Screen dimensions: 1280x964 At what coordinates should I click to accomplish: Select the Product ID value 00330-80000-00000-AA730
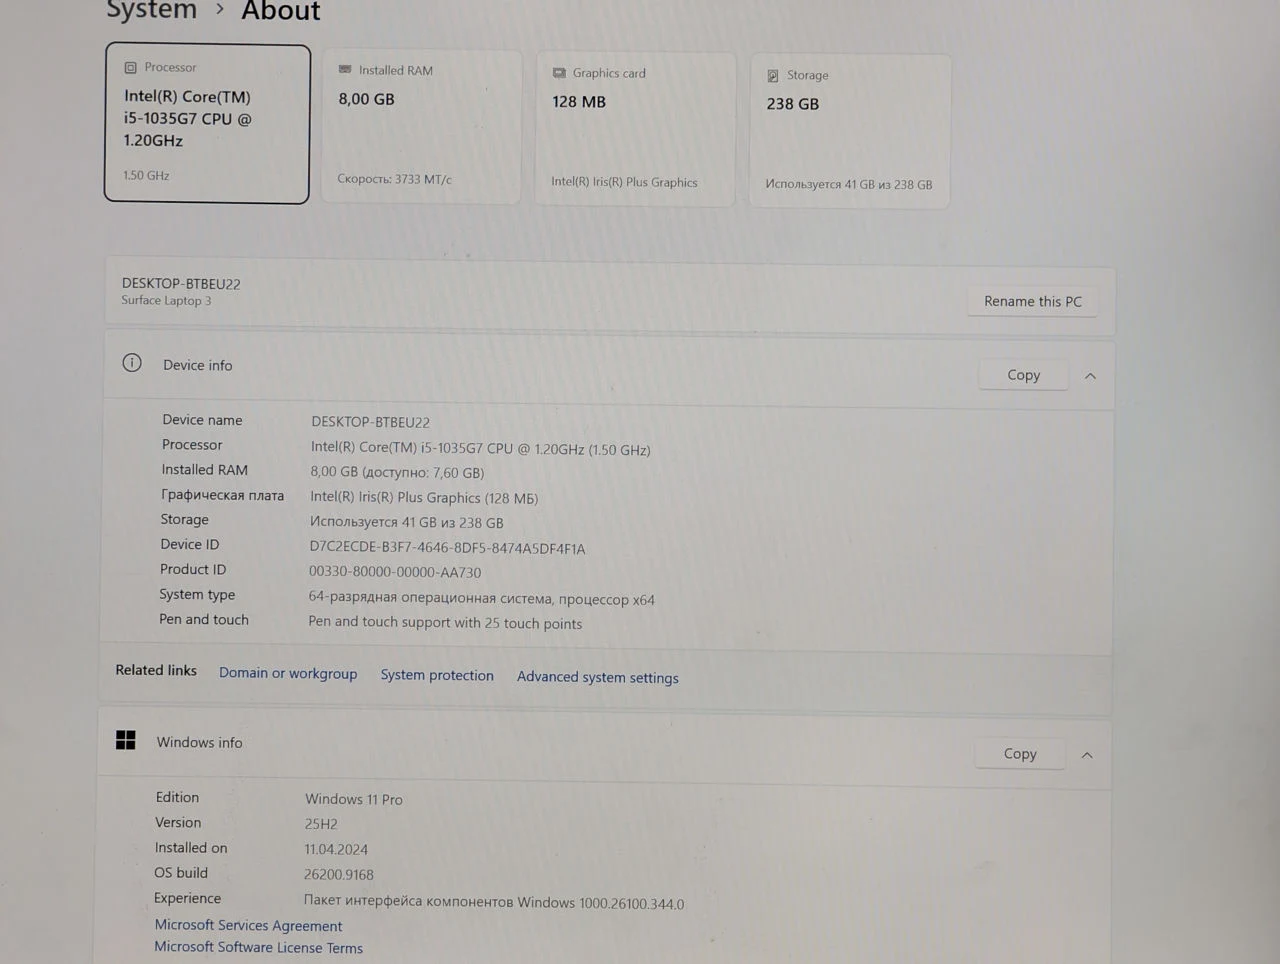[395, 572]
